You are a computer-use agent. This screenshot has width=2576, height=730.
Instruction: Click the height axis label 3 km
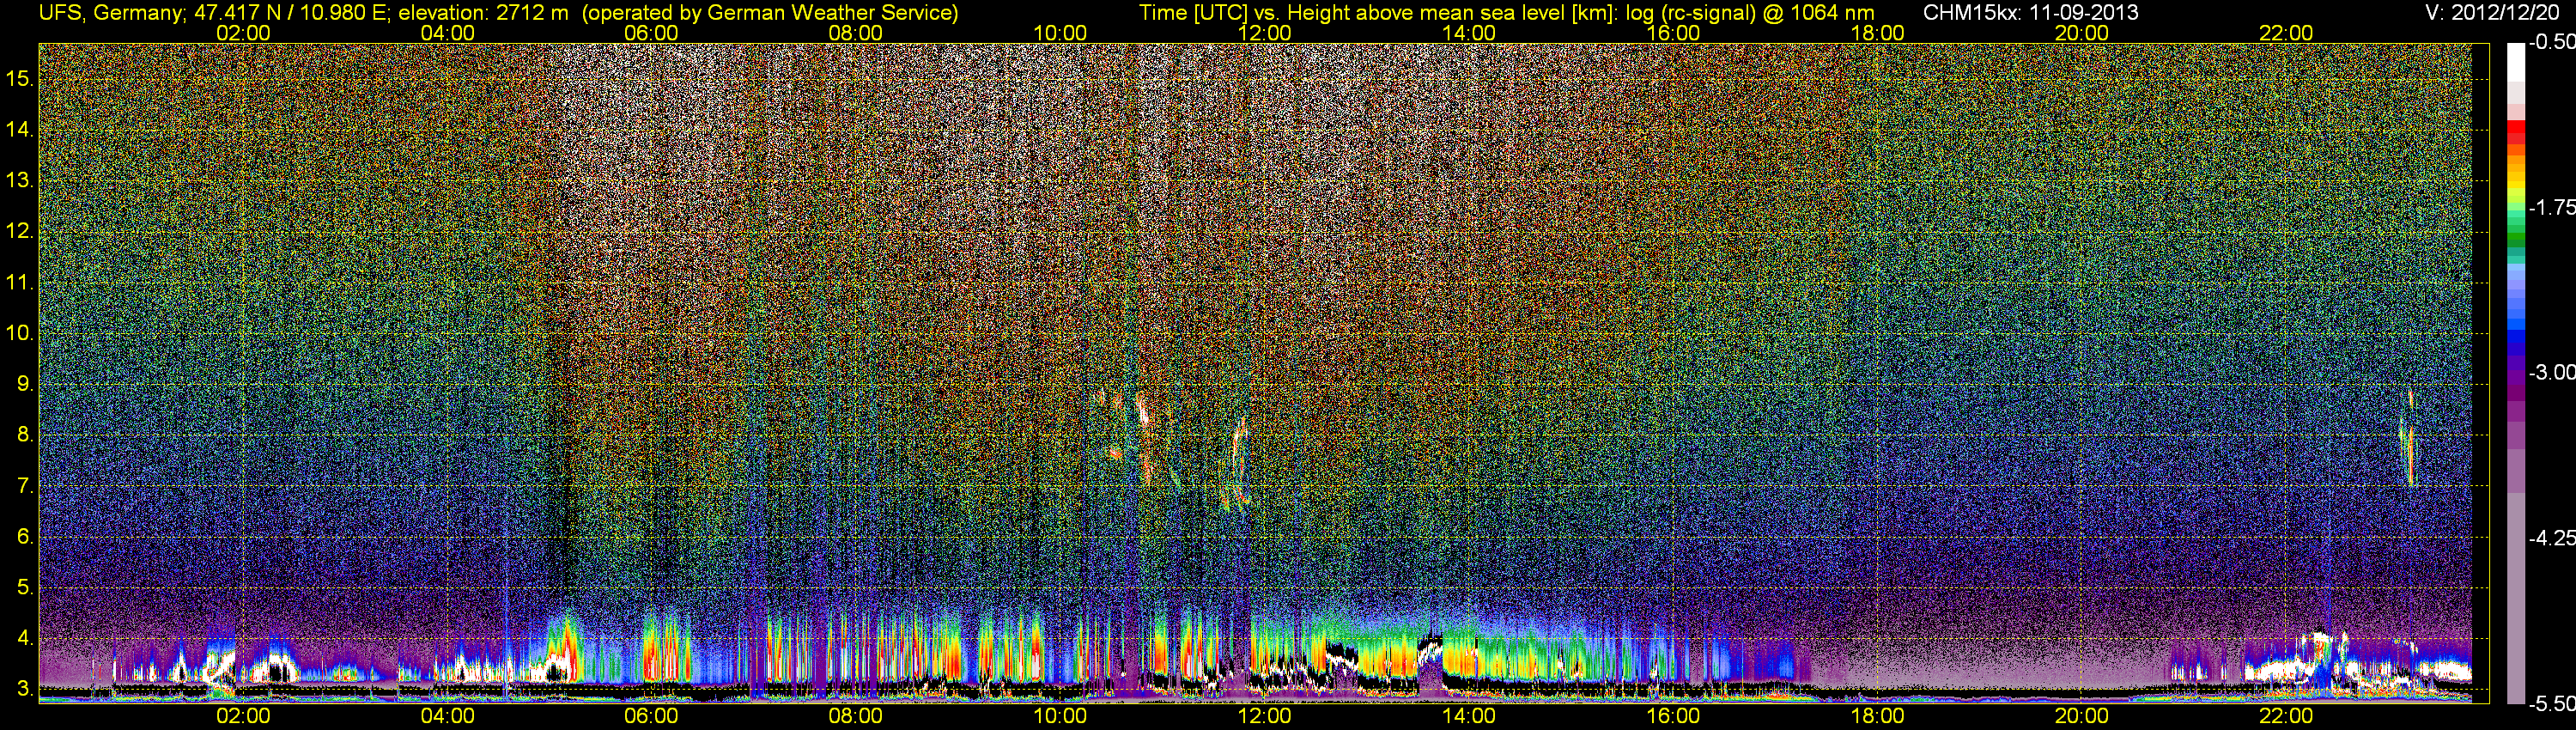[25, 689]
